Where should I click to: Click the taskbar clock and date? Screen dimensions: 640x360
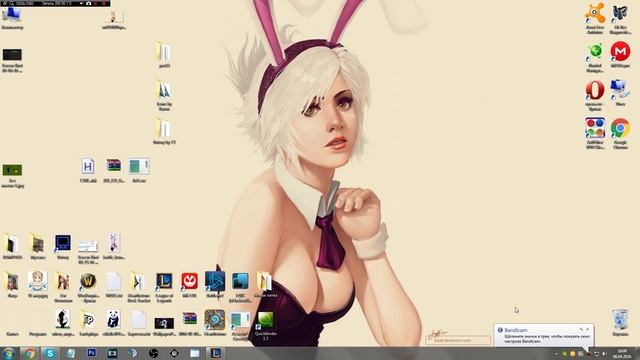pos(622,353)
